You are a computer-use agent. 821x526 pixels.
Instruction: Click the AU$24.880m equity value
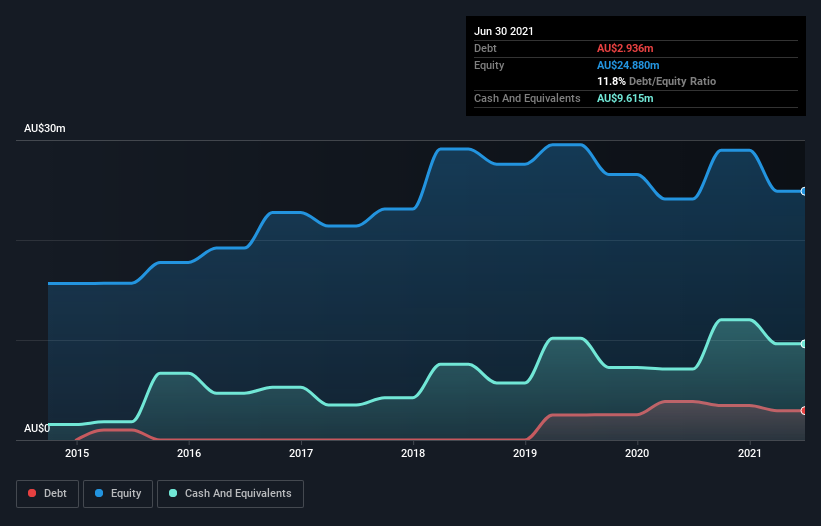click(x=628, y=65)
